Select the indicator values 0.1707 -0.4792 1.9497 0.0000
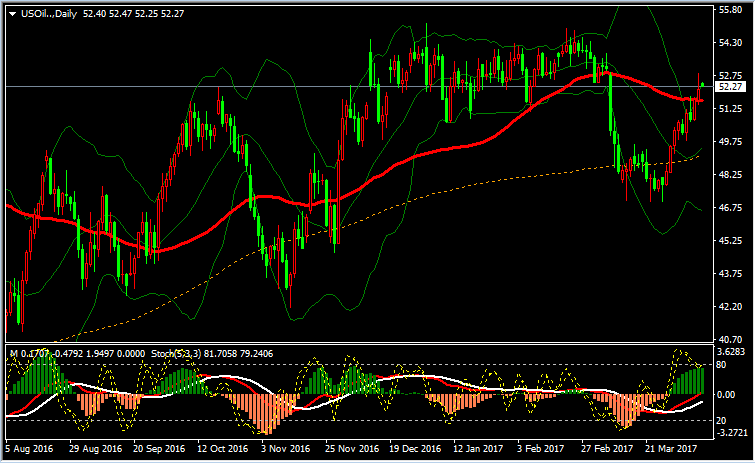Screen dimensions: 755x463 tap(82, 354)
